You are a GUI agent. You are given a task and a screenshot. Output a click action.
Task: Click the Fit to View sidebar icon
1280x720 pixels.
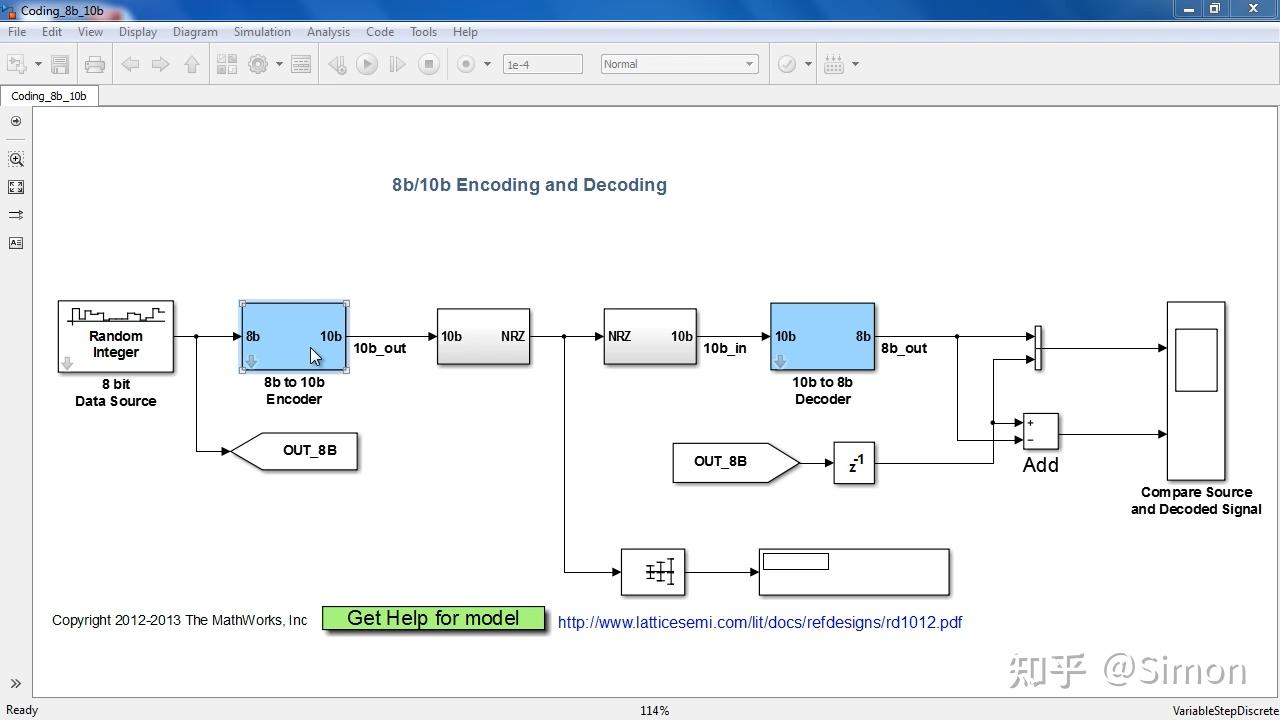[x=16, y=187]
